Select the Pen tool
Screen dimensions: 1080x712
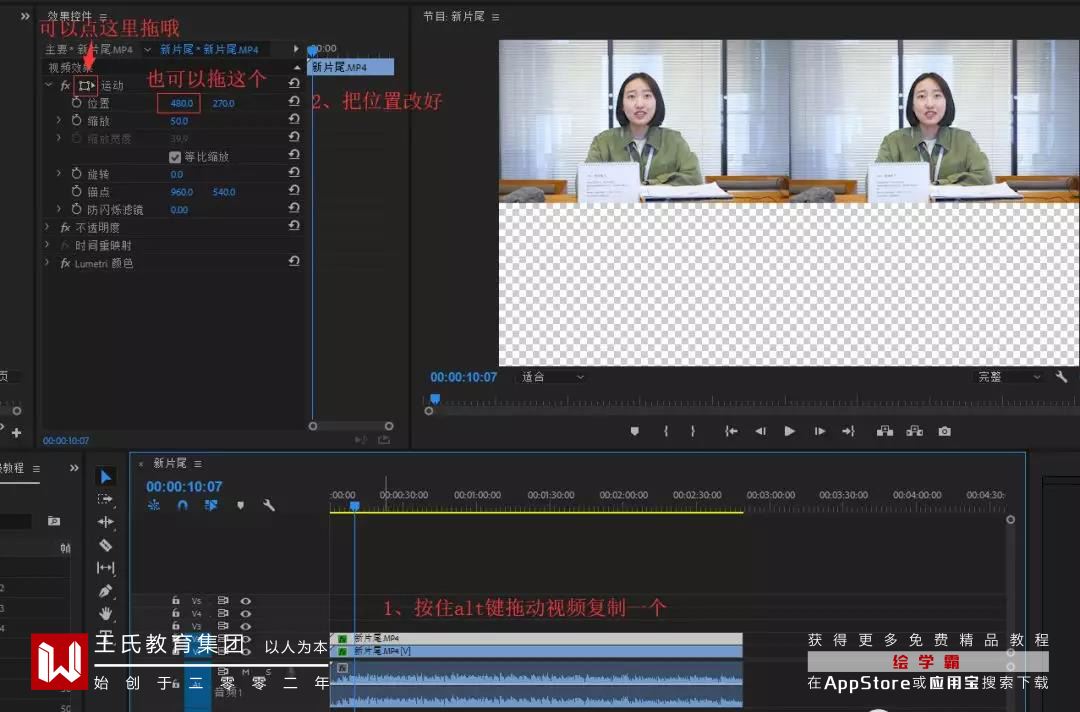(105, 591)
